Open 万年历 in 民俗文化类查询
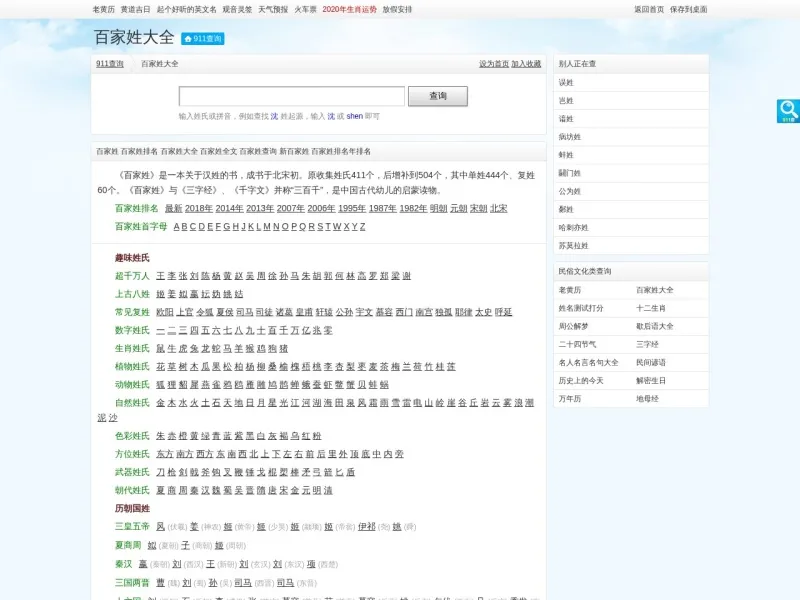 (569, 399)
